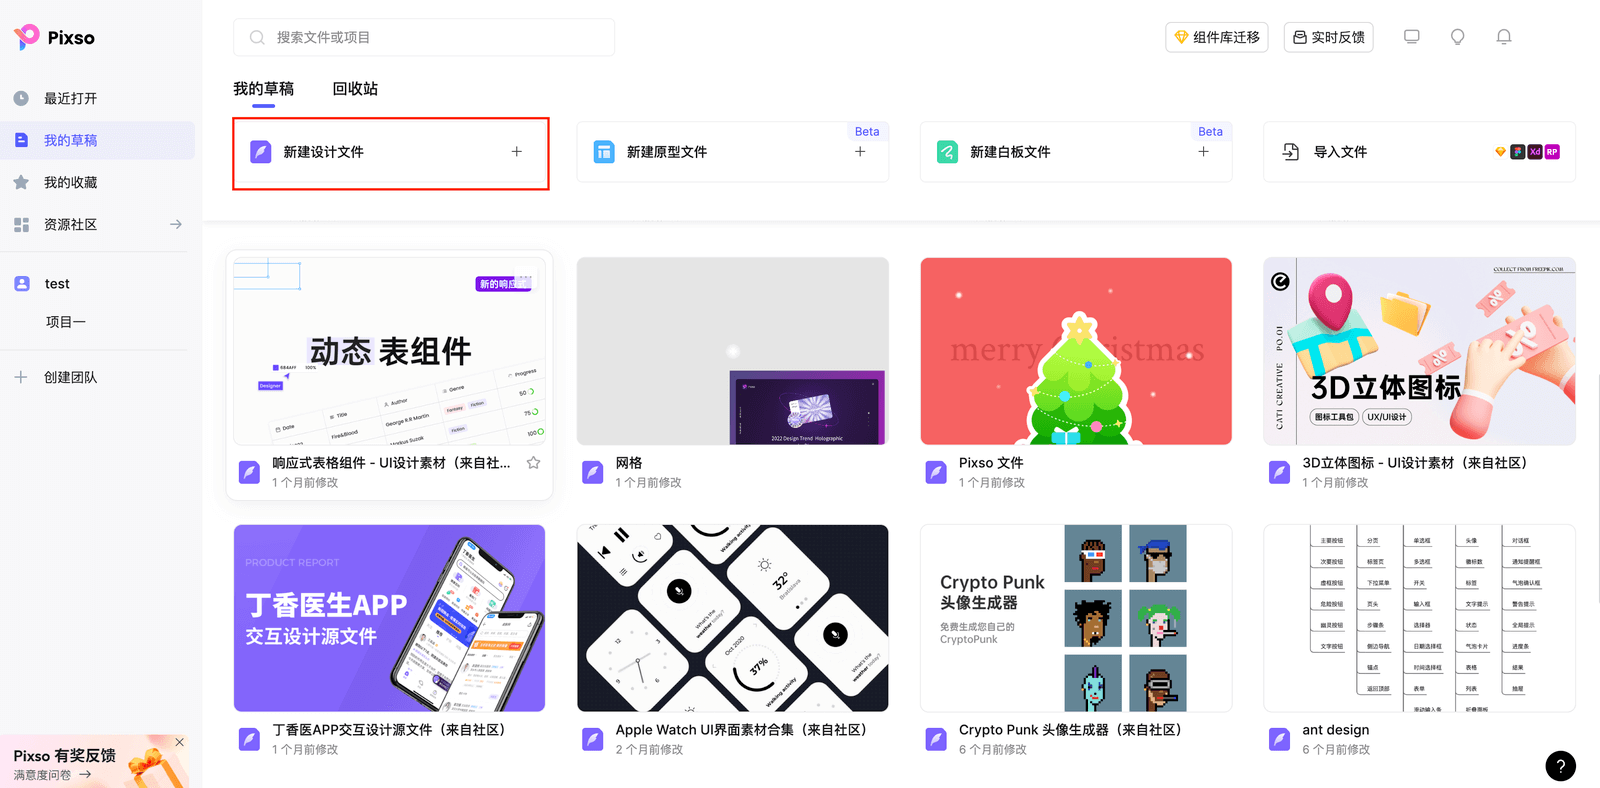Click the plus icon on 新建白板文件
Screen dimensions: 1600x788
coord(1204,152)
